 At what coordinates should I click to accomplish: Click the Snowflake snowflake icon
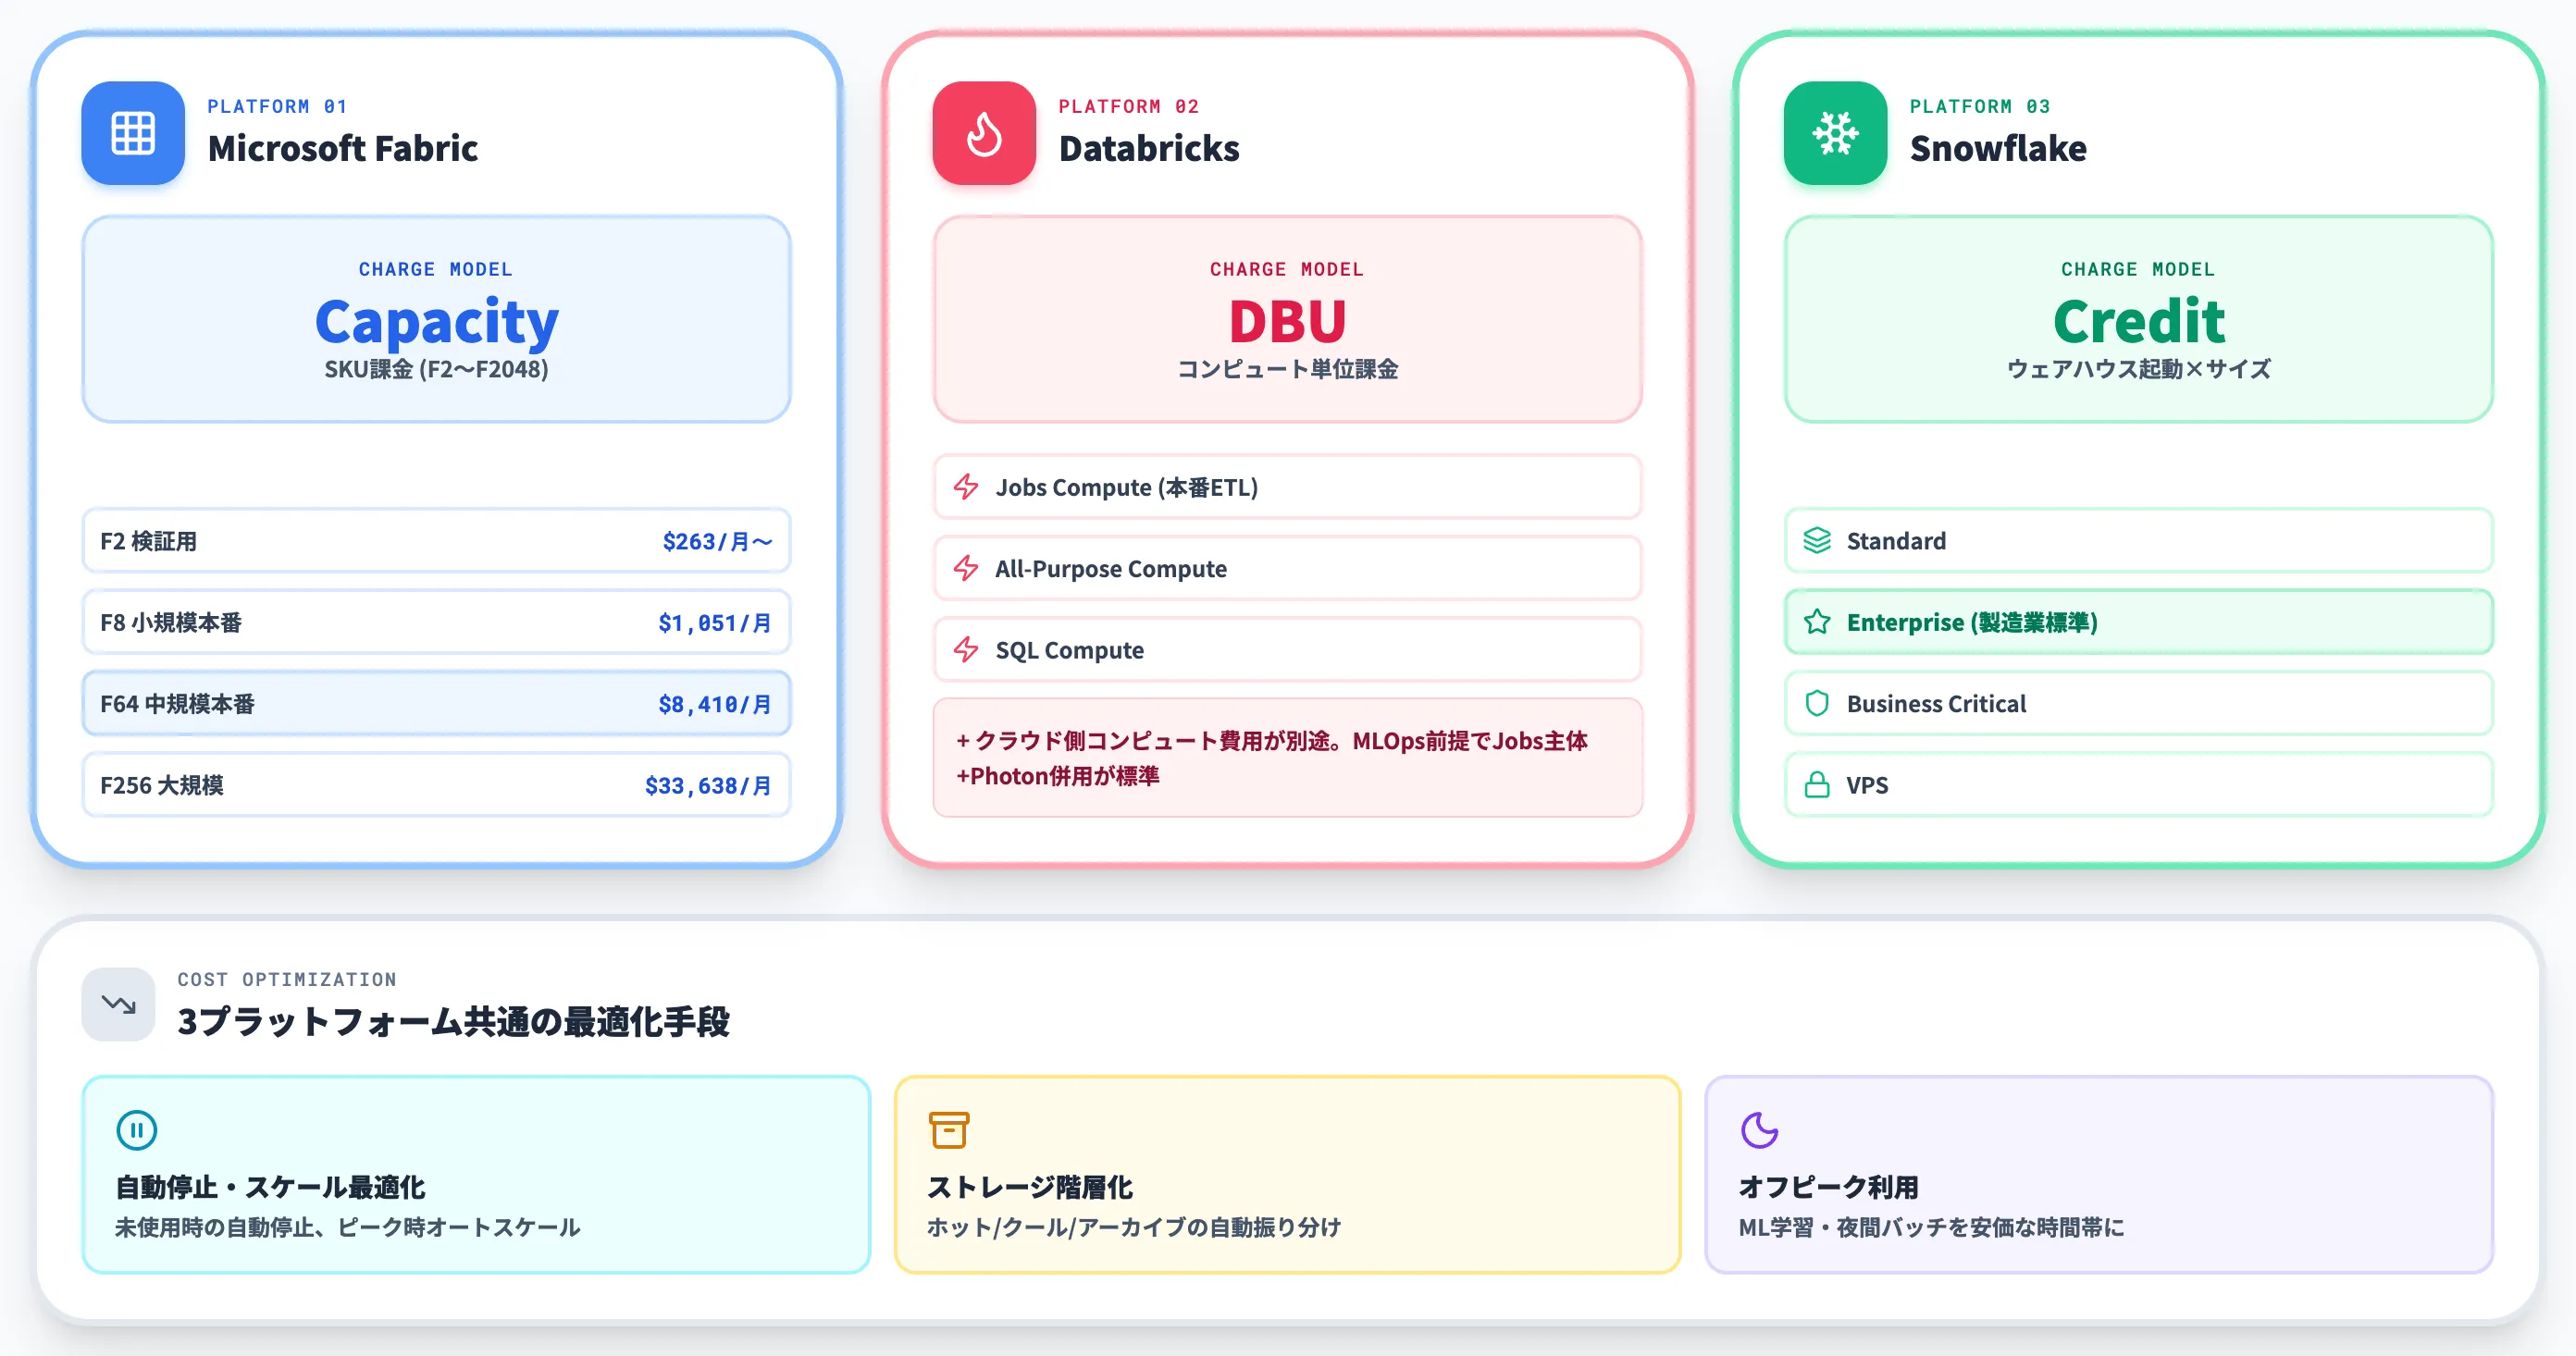(x=1835, y=133)
